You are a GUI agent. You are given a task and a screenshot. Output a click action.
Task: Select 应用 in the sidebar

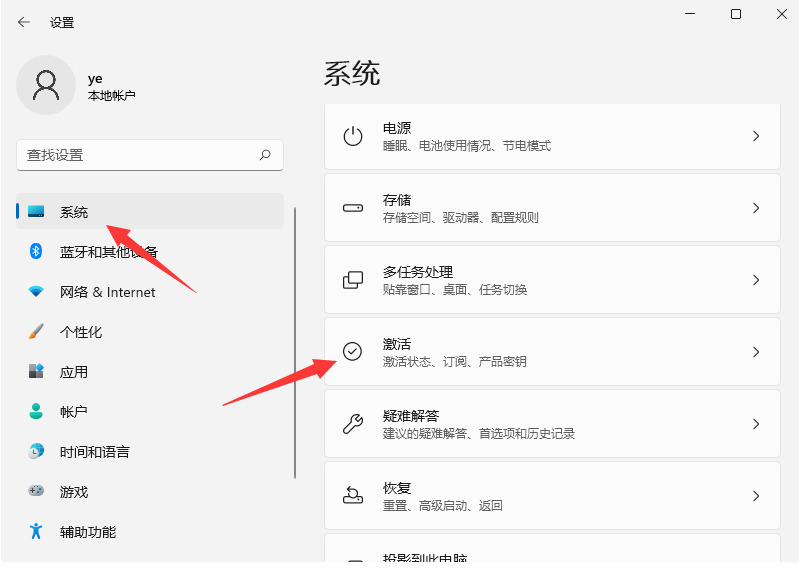coord(74,372)
